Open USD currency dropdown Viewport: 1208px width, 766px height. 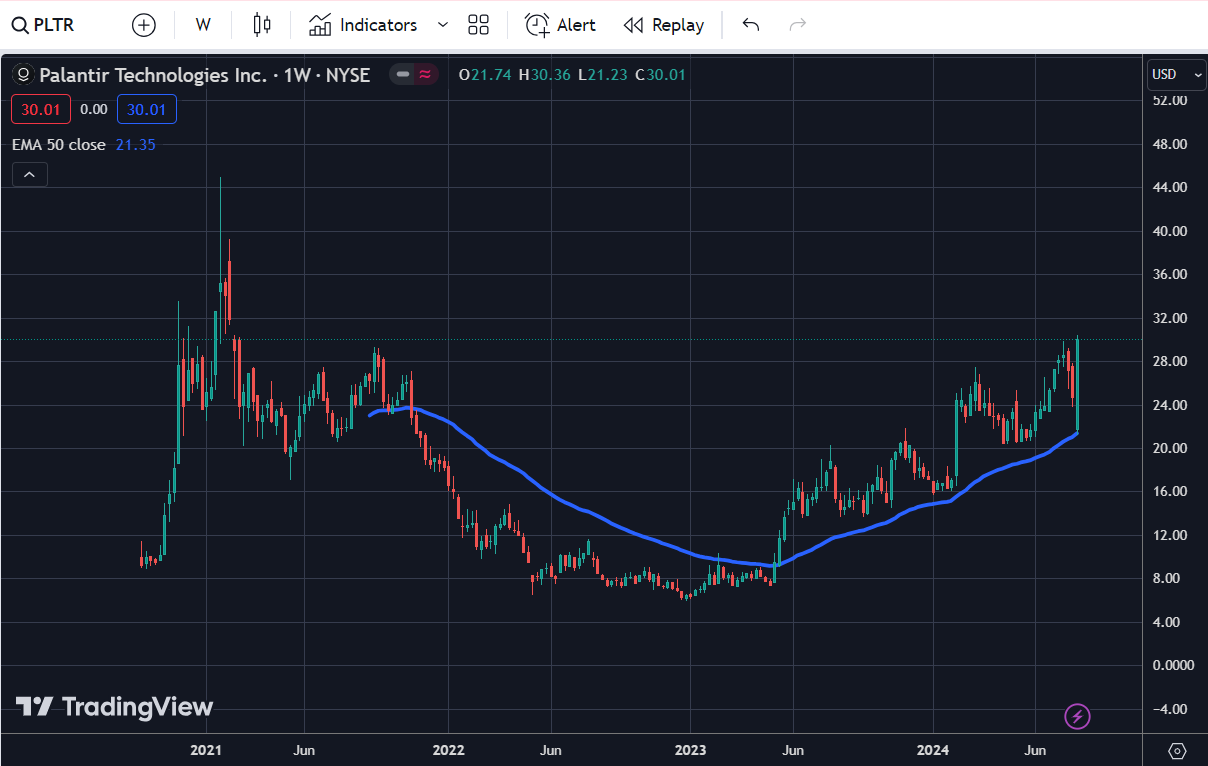(1176, 74)
